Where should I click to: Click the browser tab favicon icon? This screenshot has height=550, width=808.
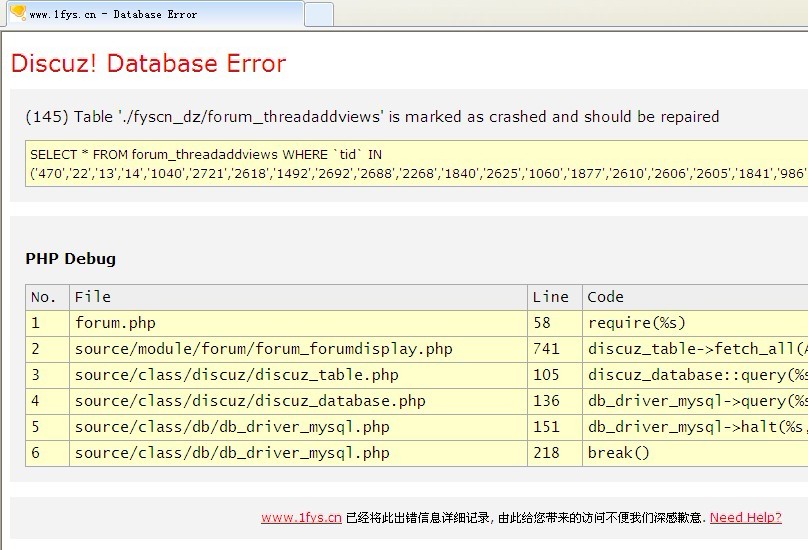tap(18, 12)
